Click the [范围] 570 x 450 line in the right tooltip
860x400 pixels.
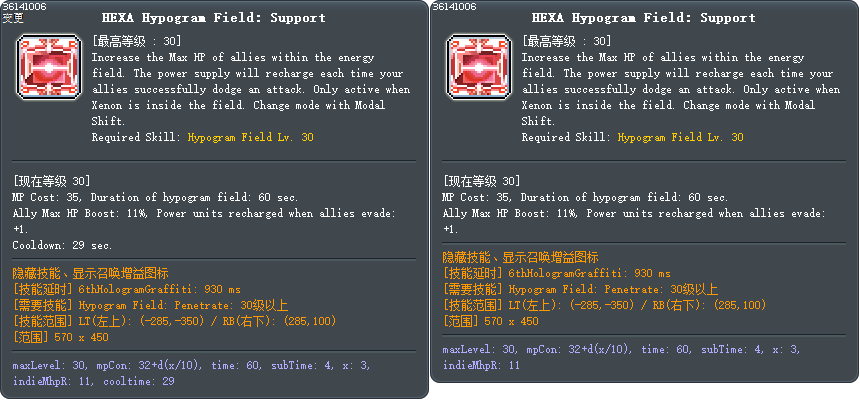pos(490,321)
